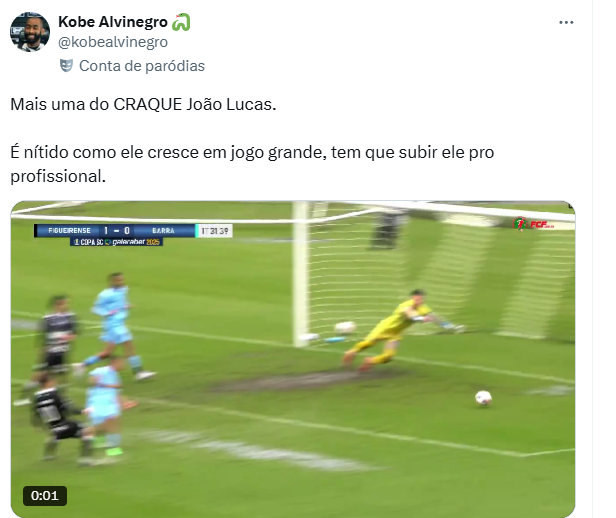Click the green snake emoji badge
The image size is (616, 518).
[181, 22]
